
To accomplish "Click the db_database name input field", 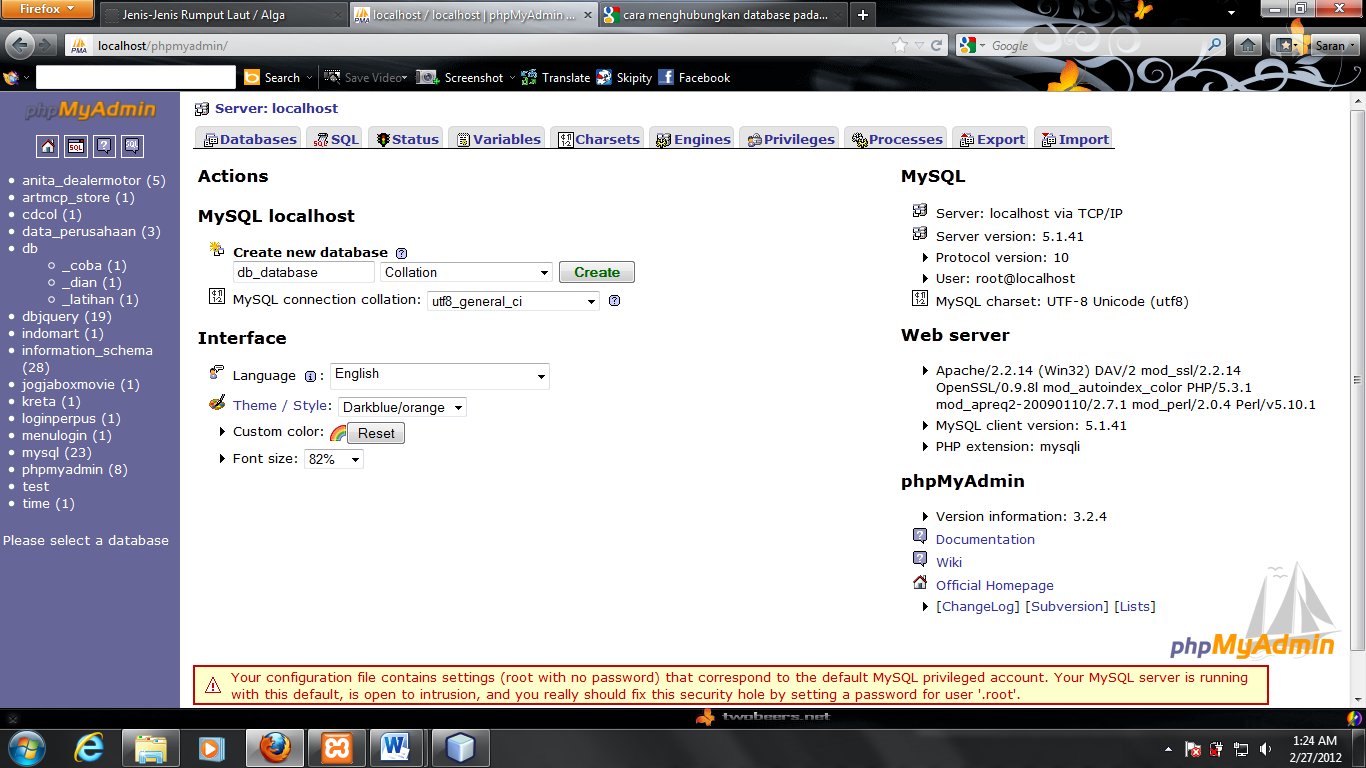I will pyautogui.click(x=303, y=272).
